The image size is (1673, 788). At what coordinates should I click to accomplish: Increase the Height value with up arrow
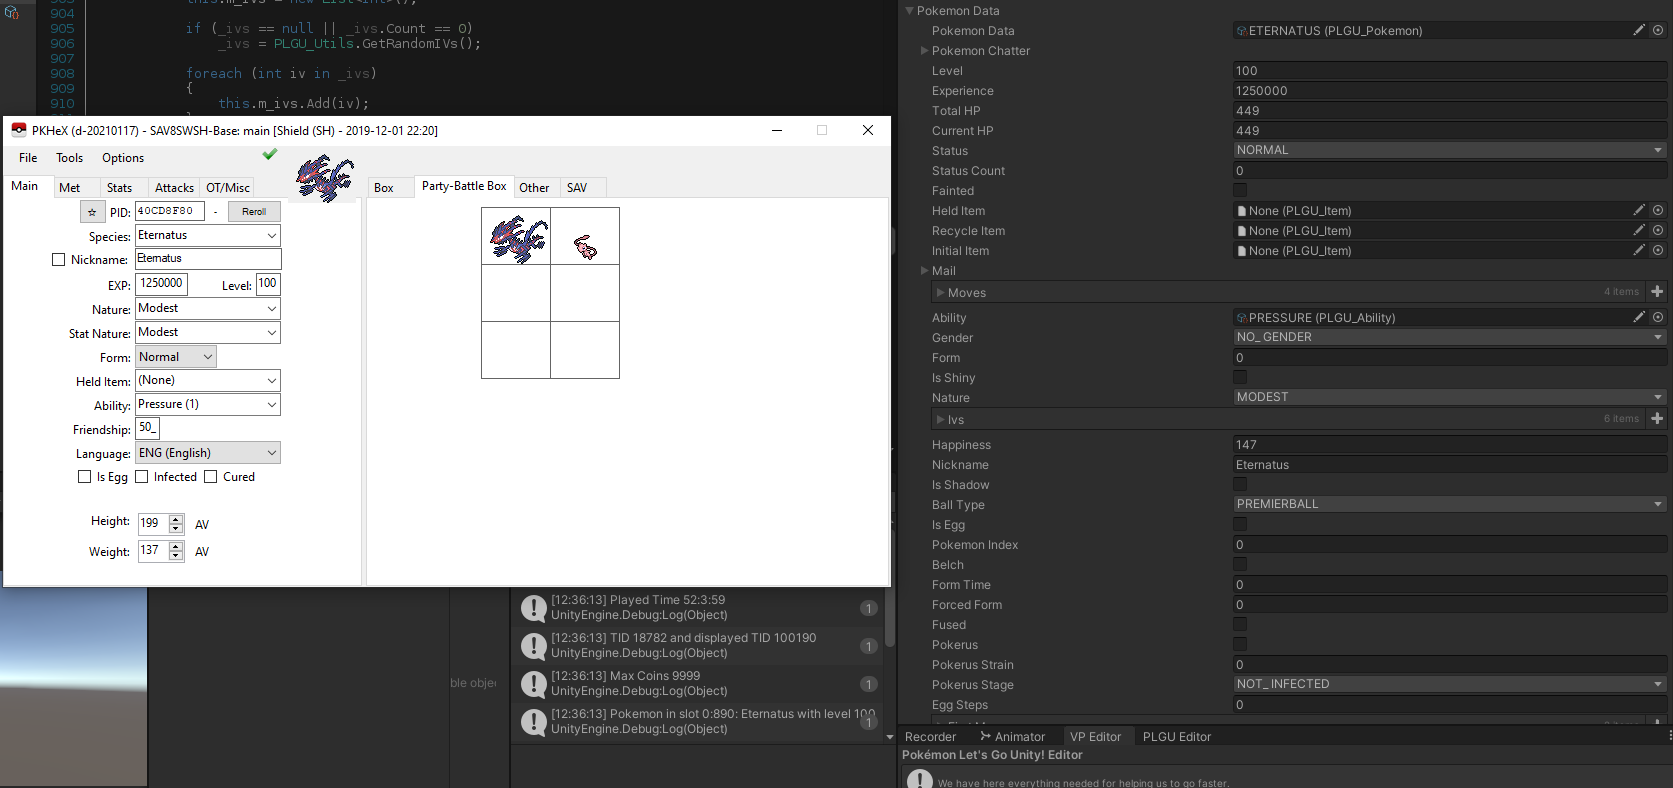pos(176,518)
